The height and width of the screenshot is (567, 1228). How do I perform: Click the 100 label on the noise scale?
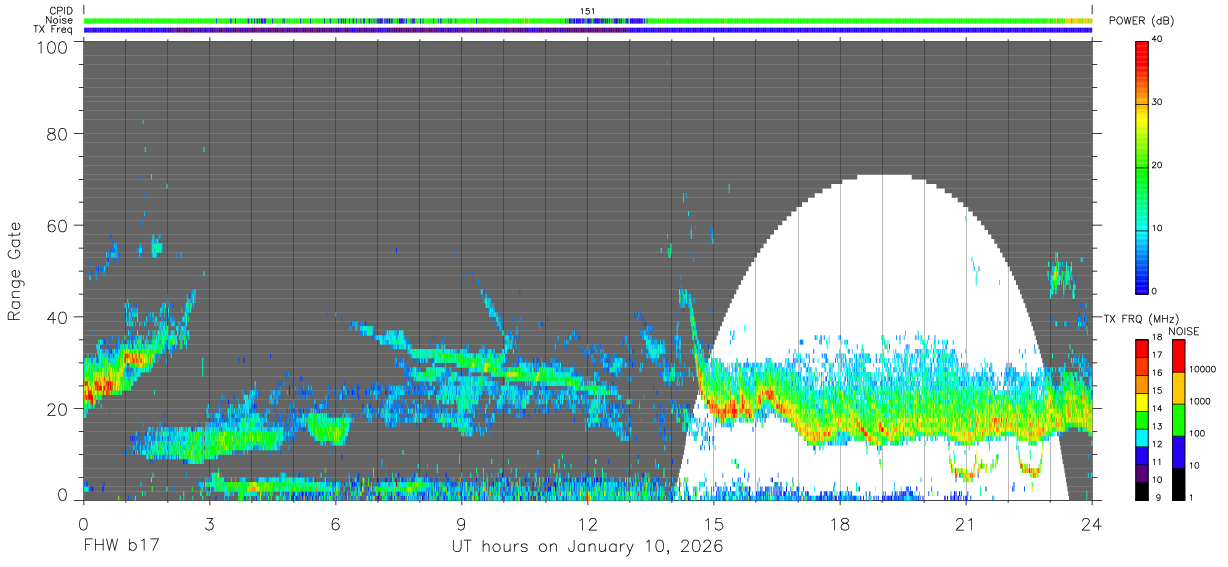pos(1196,433)
